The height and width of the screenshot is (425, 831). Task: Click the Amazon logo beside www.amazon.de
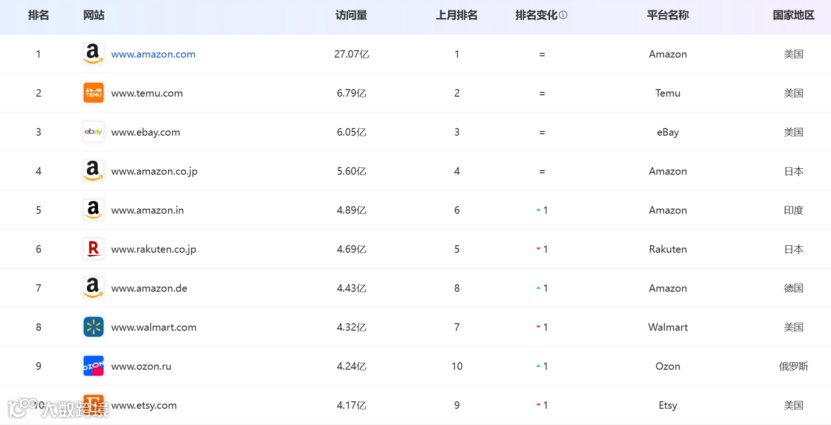click(93, 288)
